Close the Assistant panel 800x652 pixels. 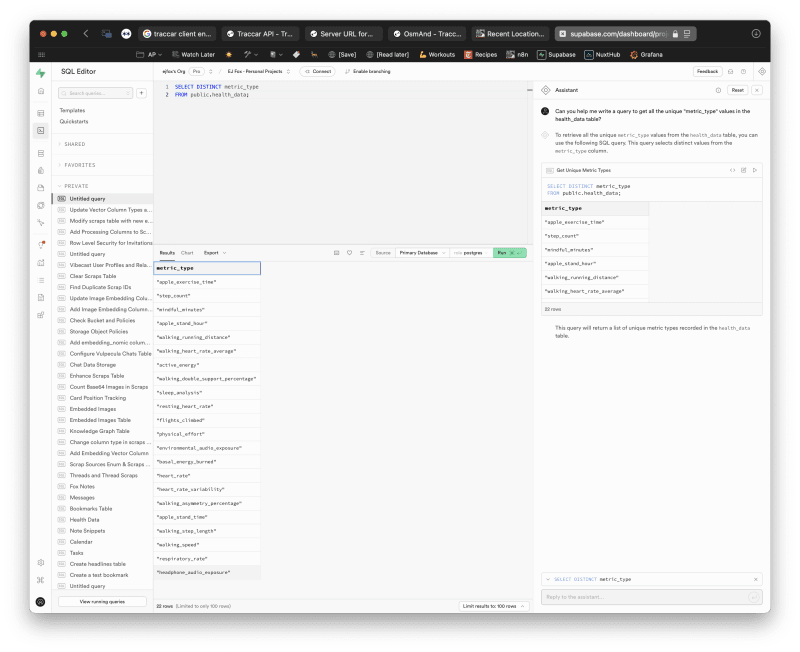tap(757, 89)
